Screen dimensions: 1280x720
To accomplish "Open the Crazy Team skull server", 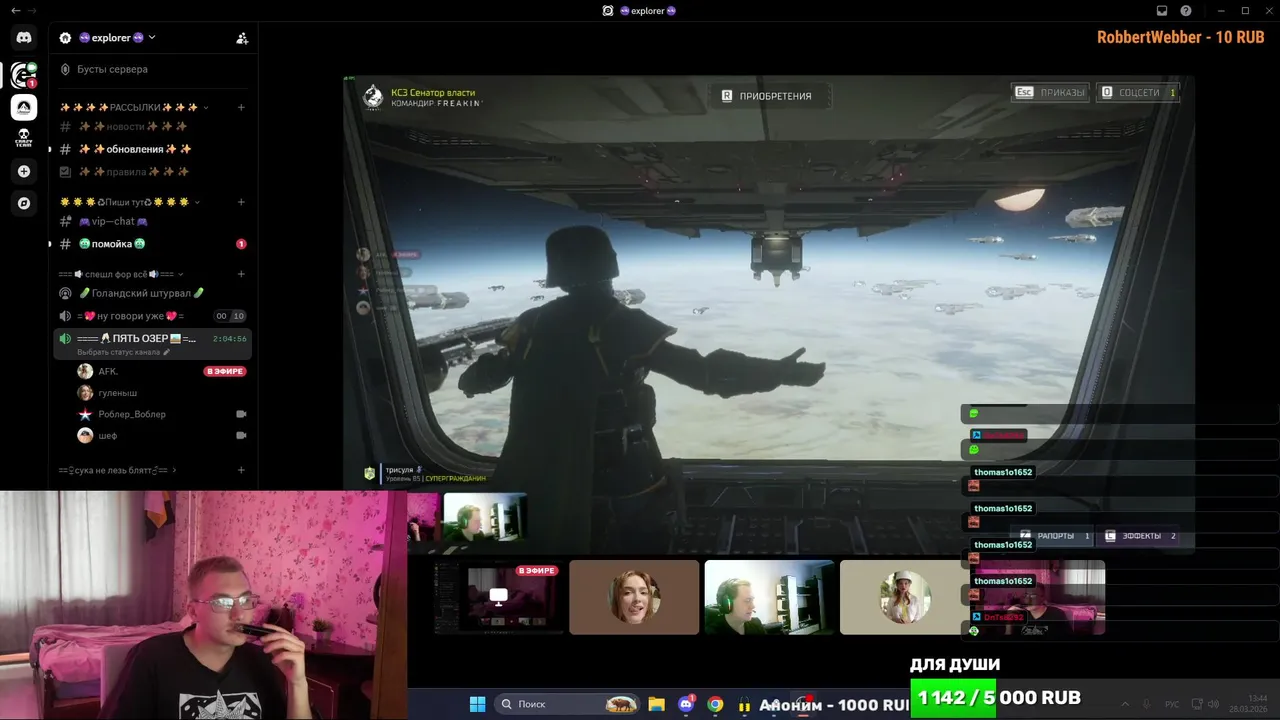I will (x=24, y=139).
